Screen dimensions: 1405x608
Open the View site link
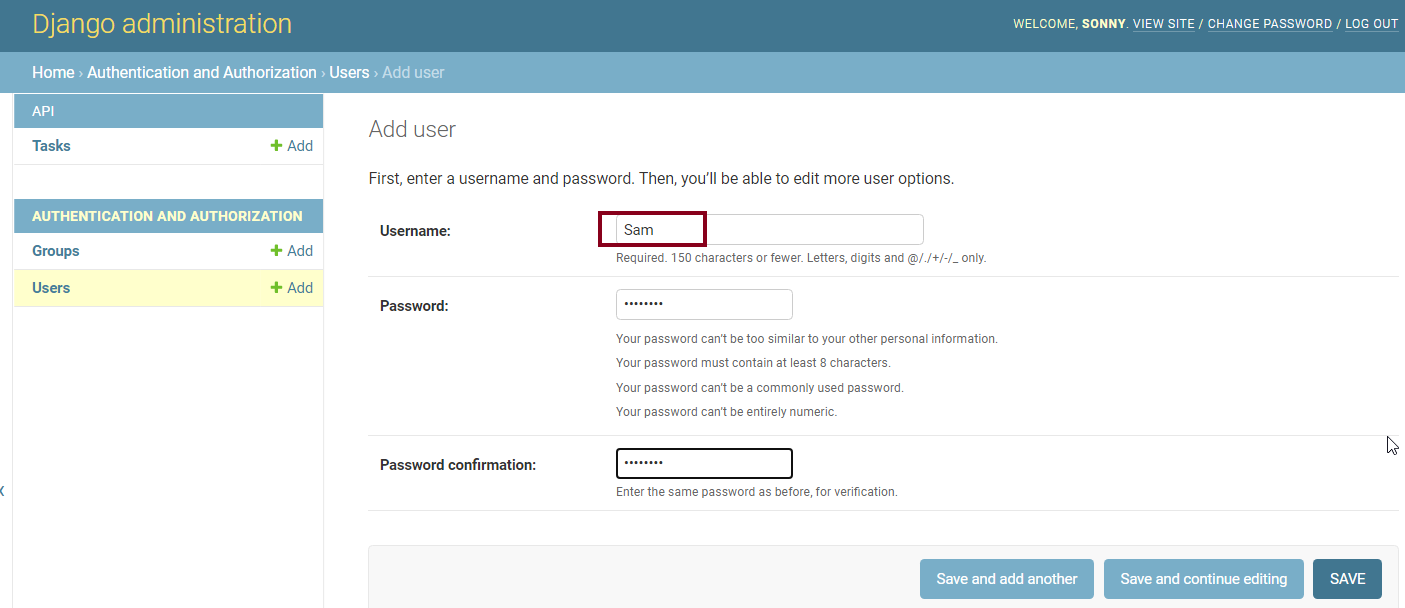coord(1163,24)
